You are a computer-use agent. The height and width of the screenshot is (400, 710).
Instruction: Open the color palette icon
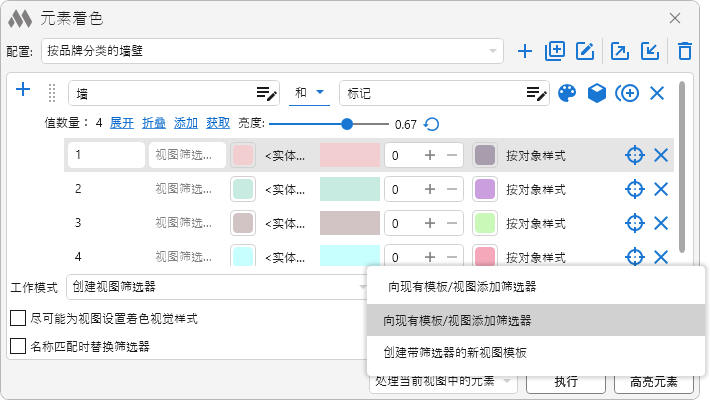(567, 93)
